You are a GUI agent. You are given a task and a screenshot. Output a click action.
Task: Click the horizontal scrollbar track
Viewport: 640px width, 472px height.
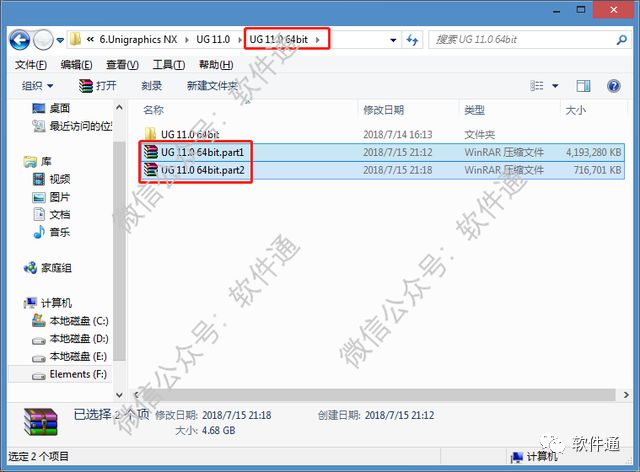(x=379, y=395)
